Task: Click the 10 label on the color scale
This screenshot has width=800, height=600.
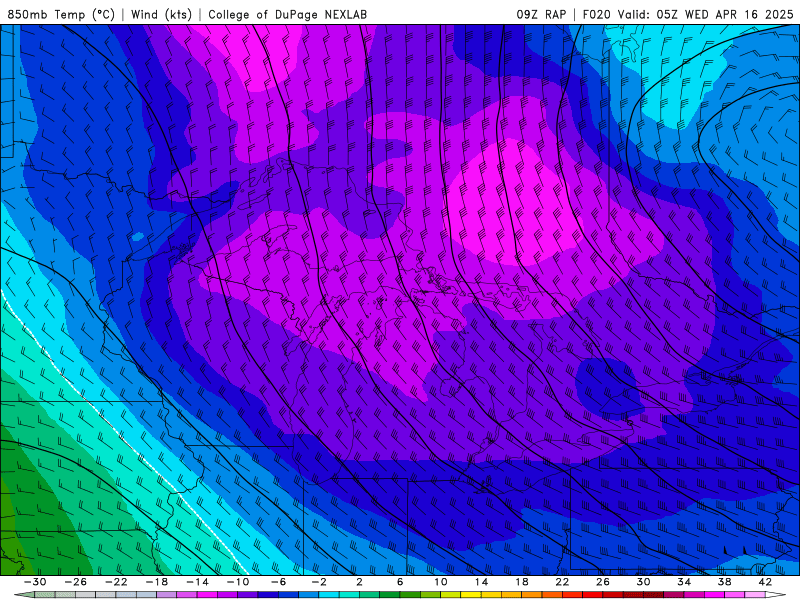Action: pos(440,582)
